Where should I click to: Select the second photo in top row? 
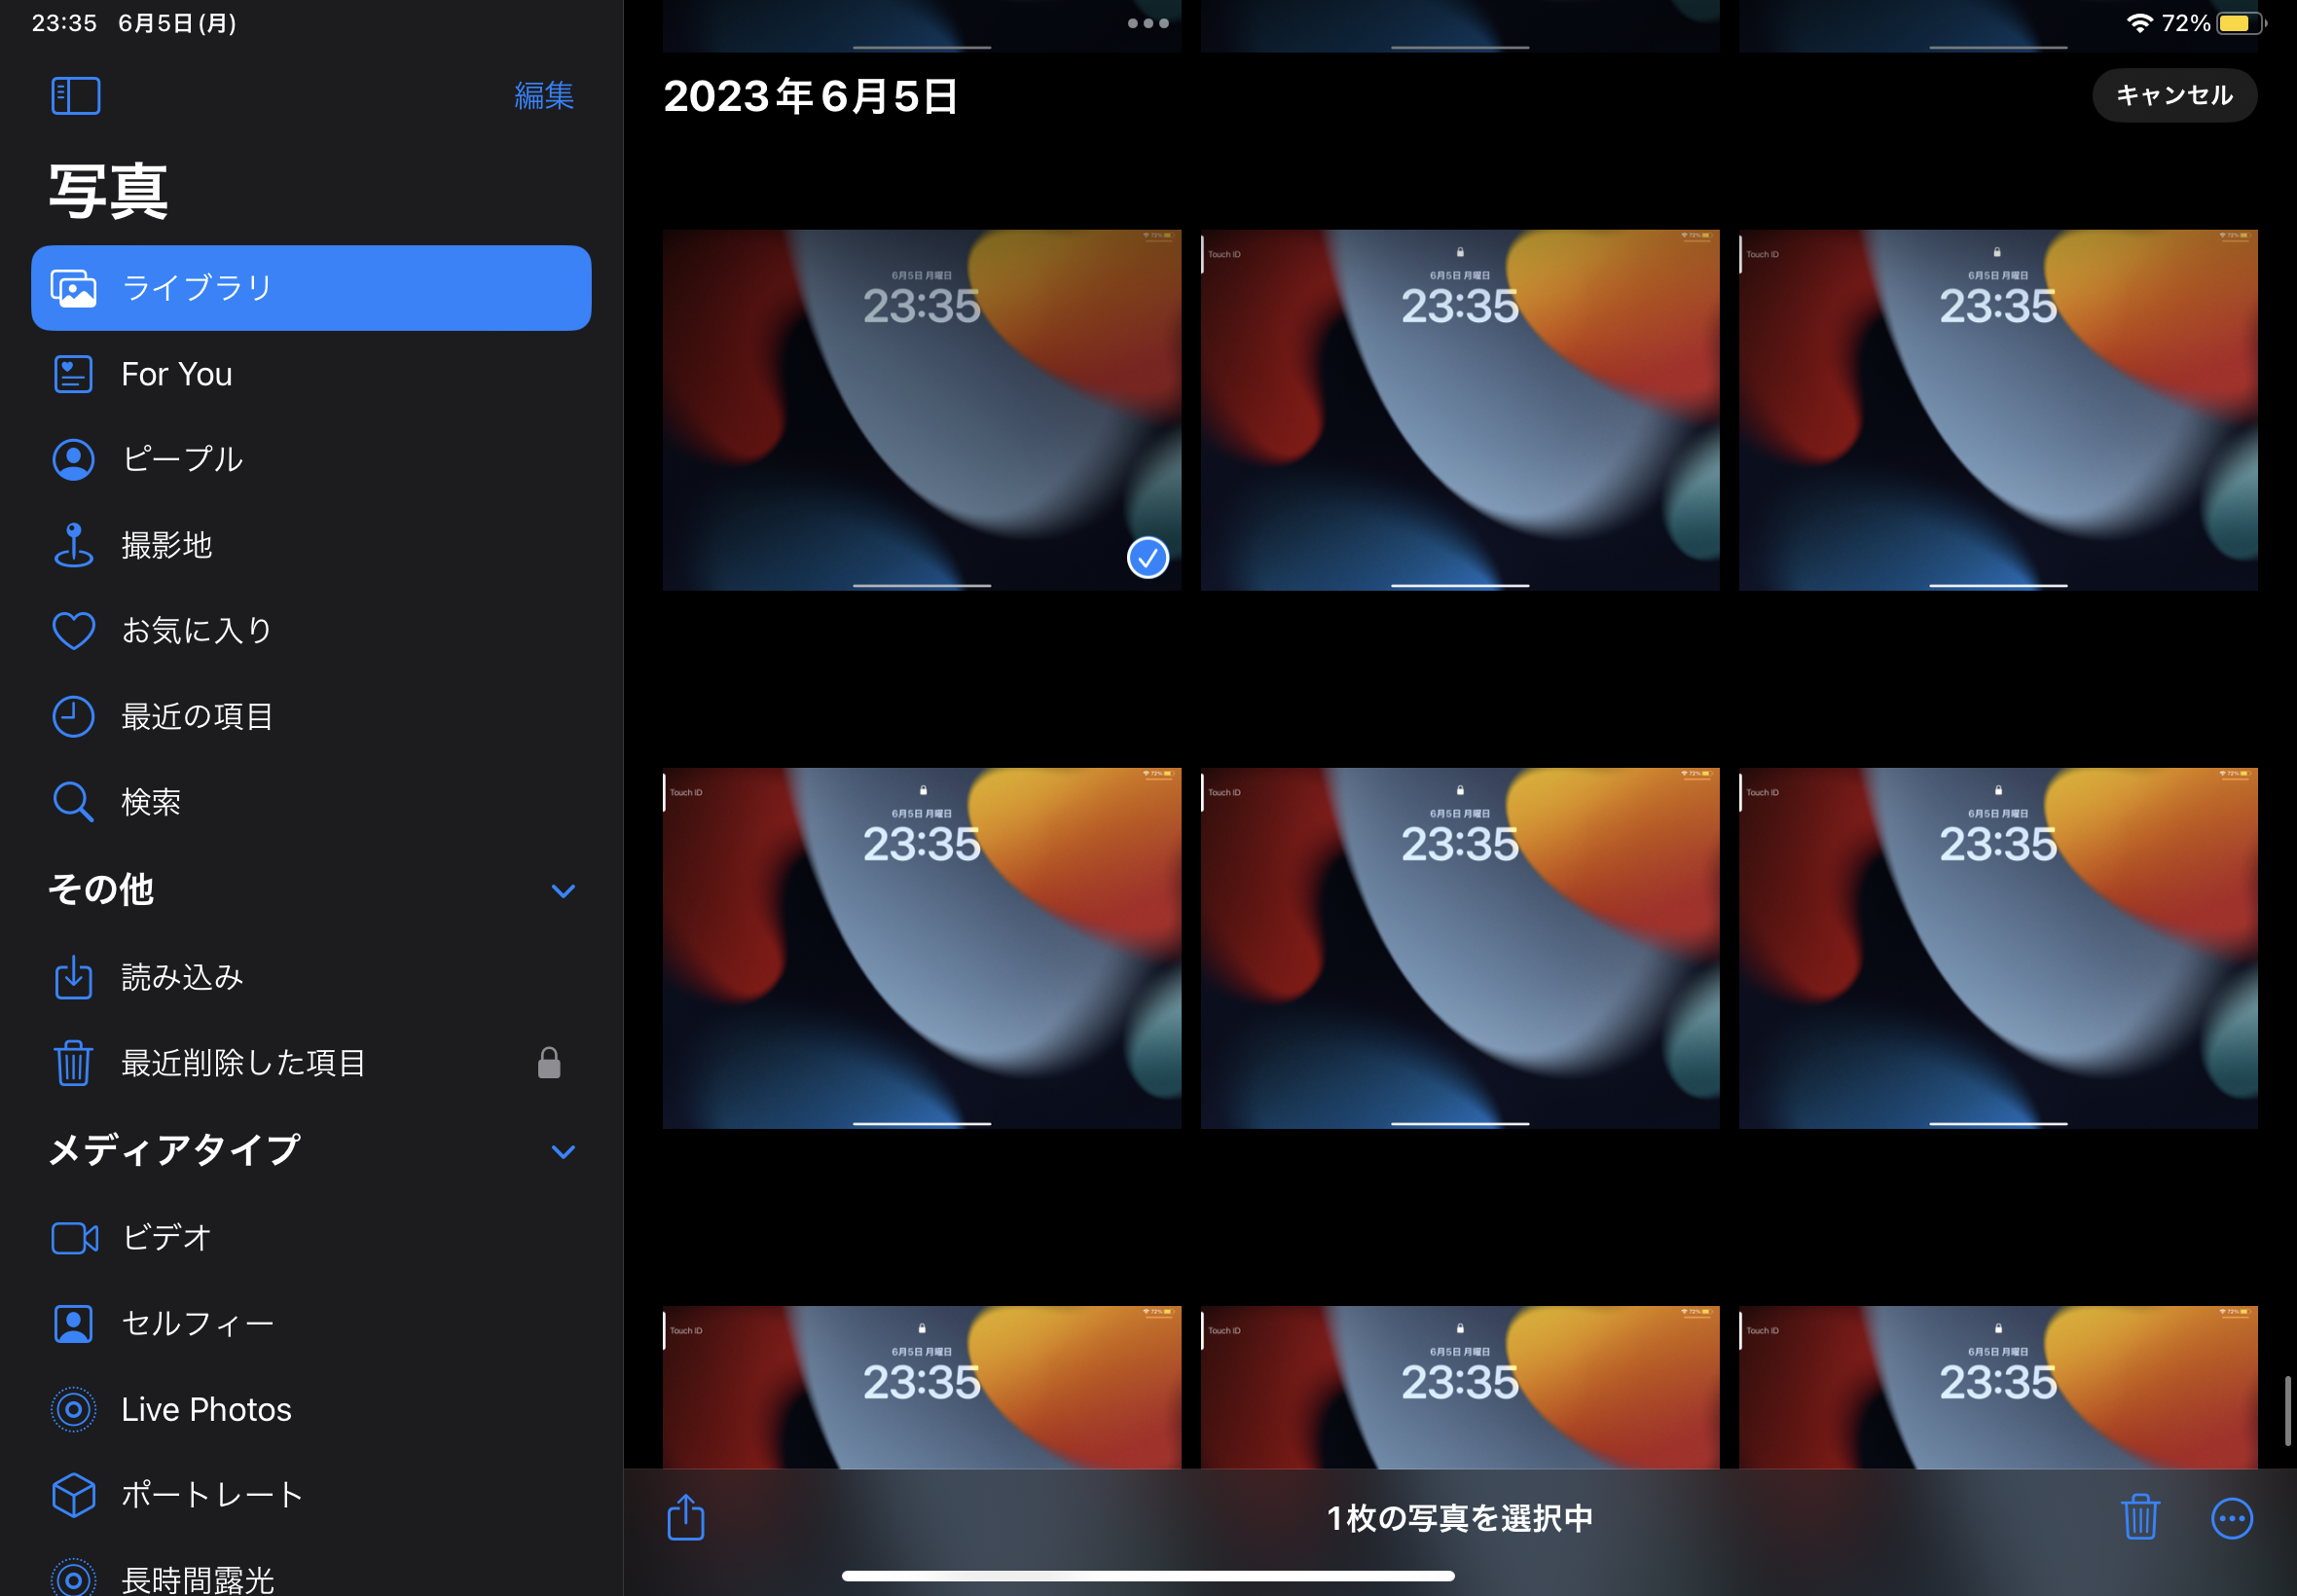(x=1459, y=410)
